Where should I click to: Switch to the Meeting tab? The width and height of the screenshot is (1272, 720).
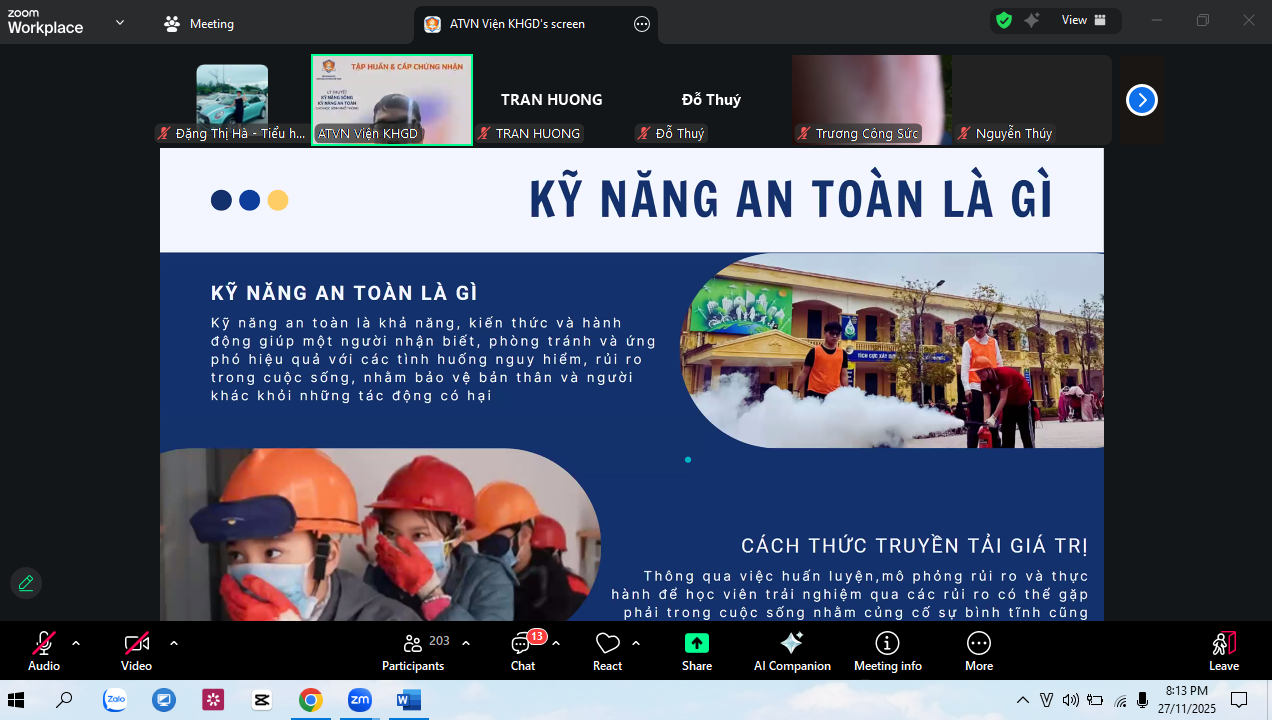pos(199,24)
